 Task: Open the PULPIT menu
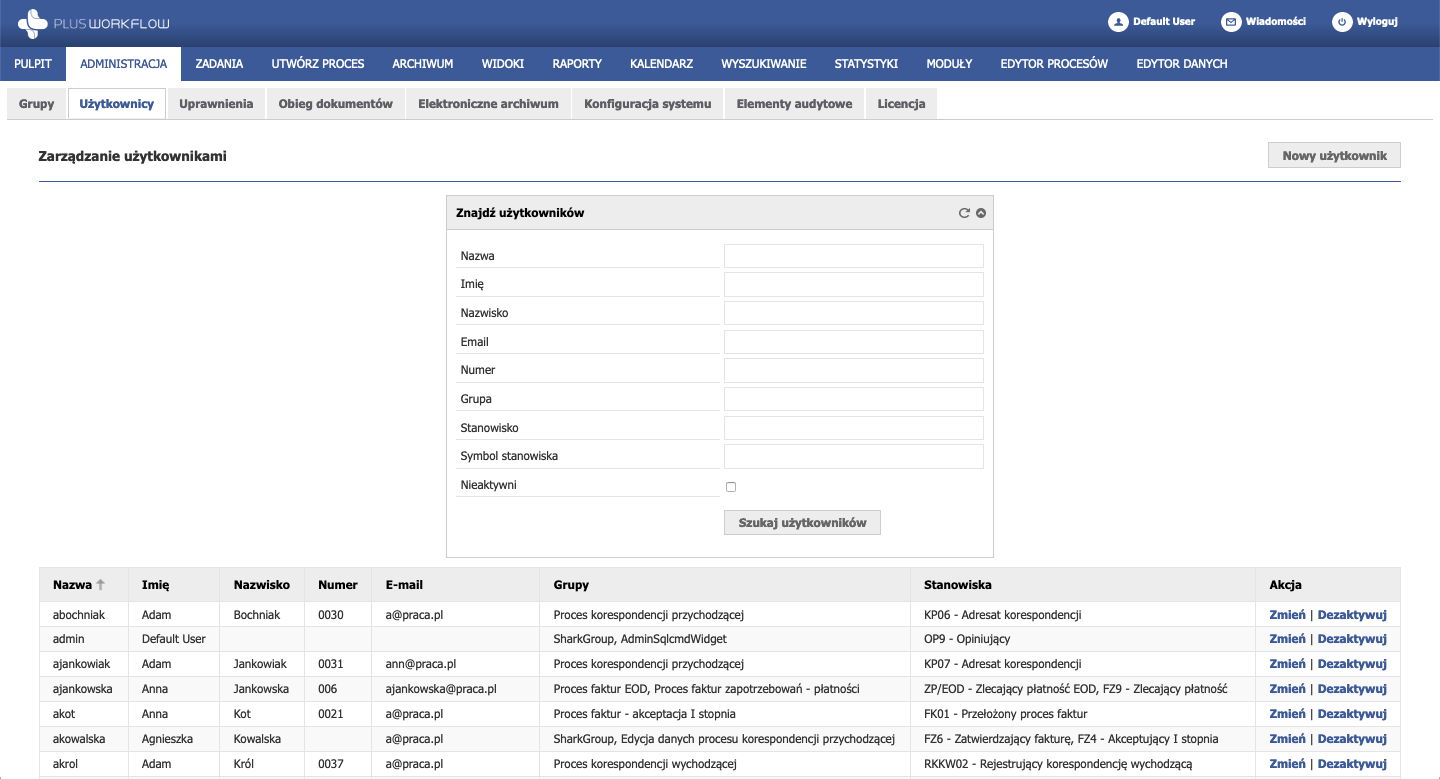[33, 63]
